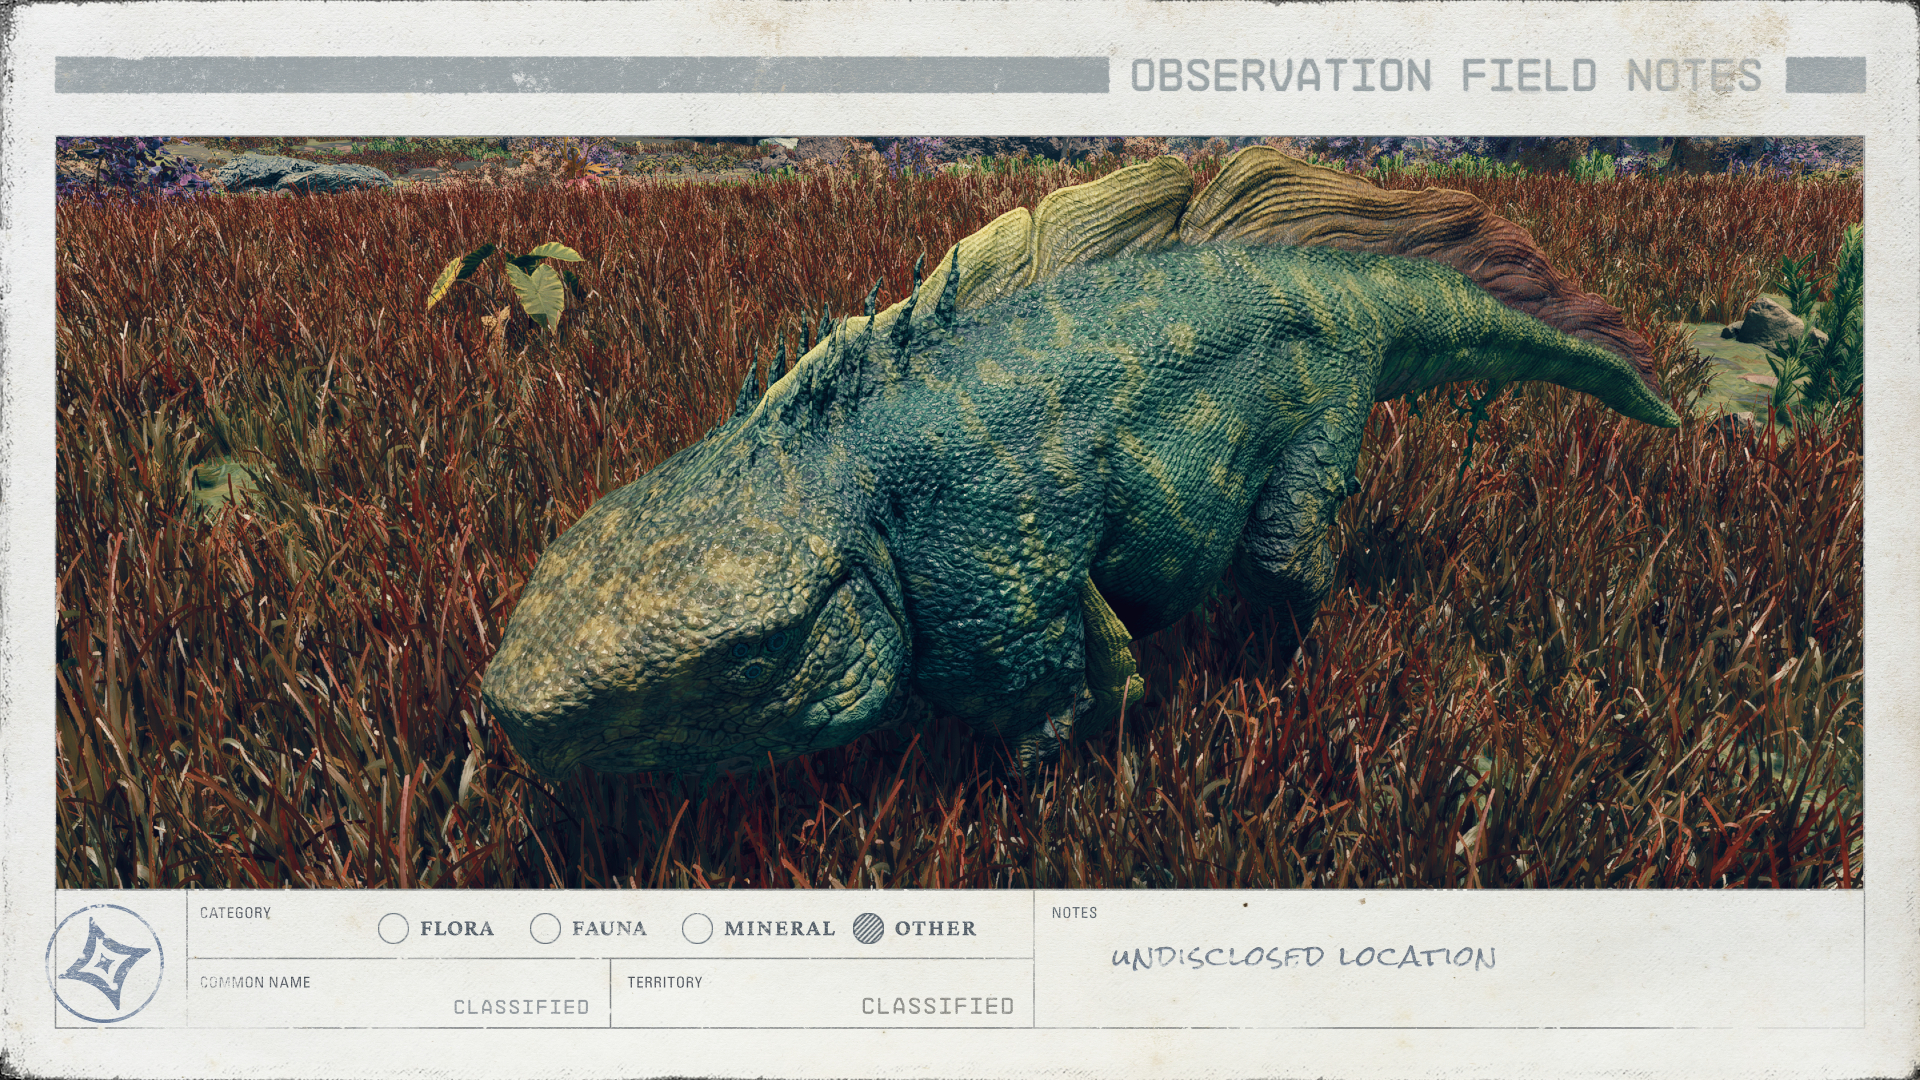Select the Mineral category radio button
This screenshot has height=1080, width=1920.
click(x=697, y=929)
